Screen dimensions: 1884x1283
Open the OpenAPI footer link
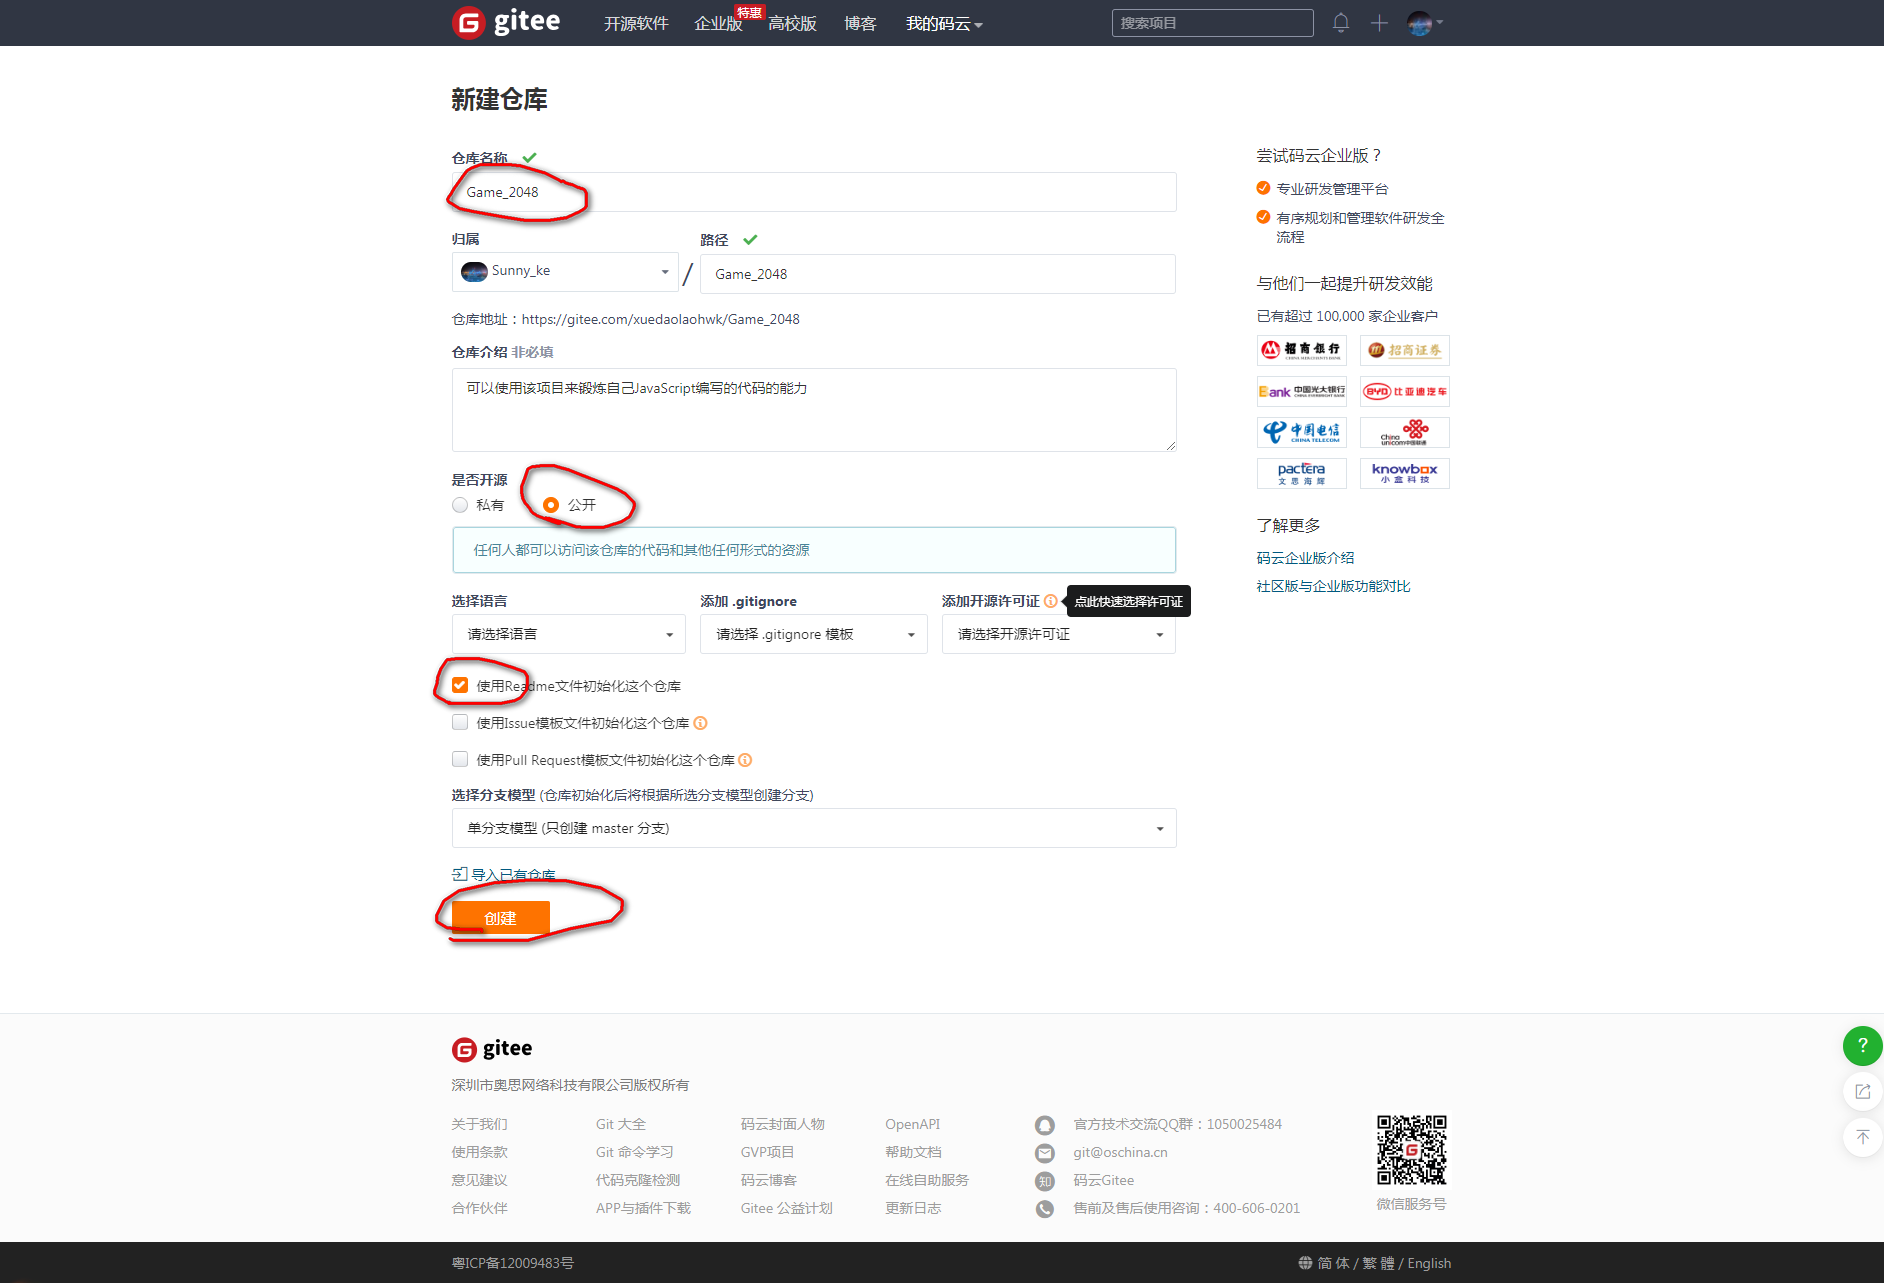tap(913, 1124)
